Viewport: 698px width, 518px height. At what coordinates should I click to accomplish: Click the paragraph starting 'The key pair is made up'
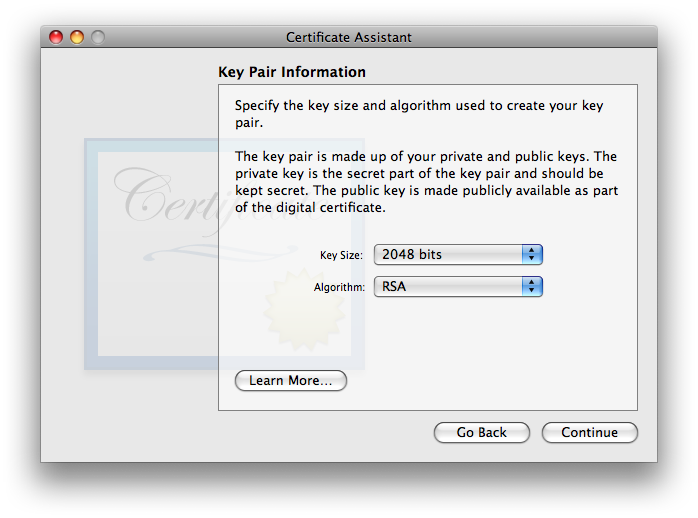point(426,182)
